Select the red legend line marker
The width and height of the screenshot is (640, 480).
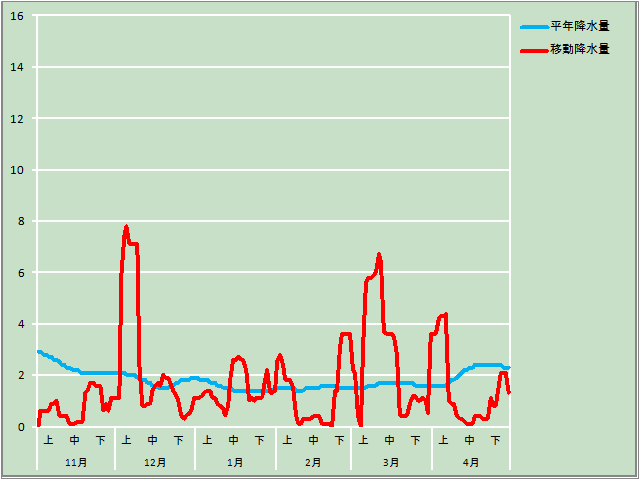pos(535,50)
